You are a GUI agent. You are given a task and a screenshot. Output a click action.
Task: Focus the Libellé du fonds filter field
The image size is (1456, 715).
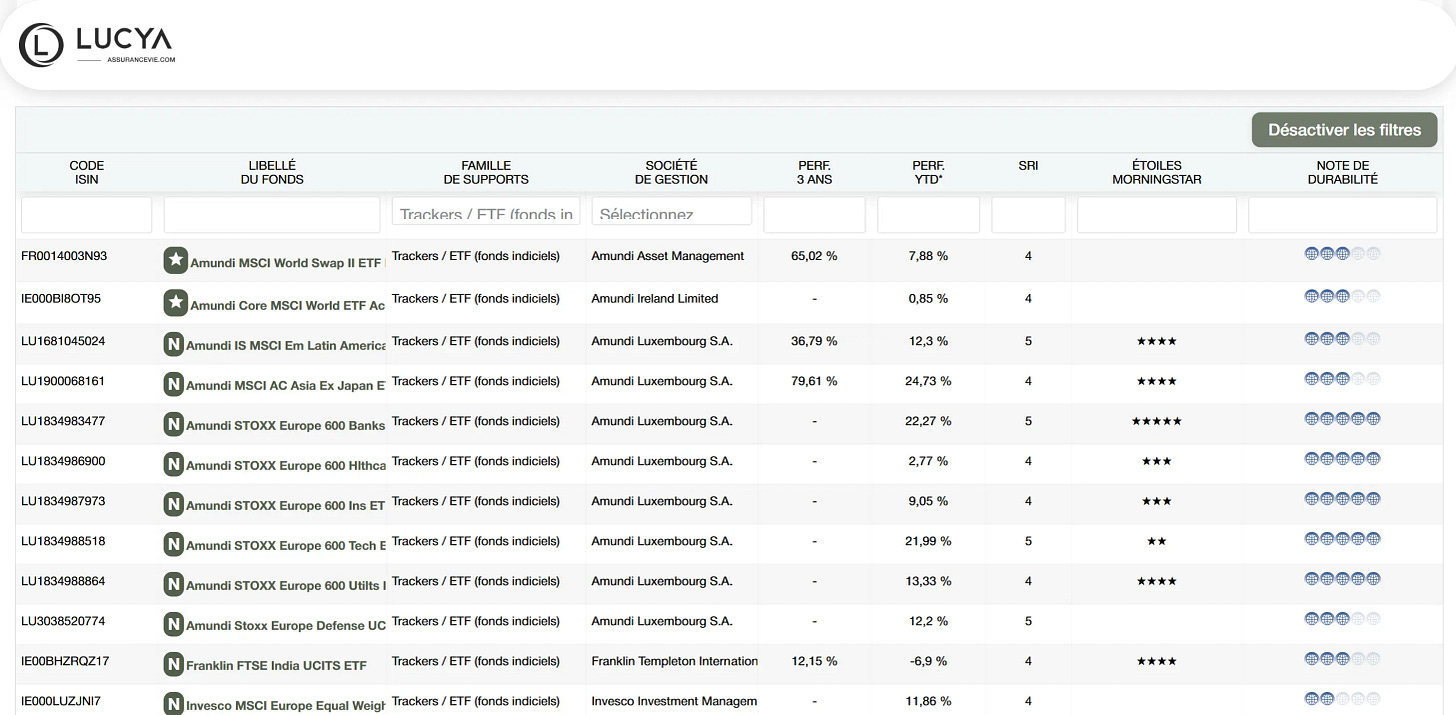click(x=272, y=215)
